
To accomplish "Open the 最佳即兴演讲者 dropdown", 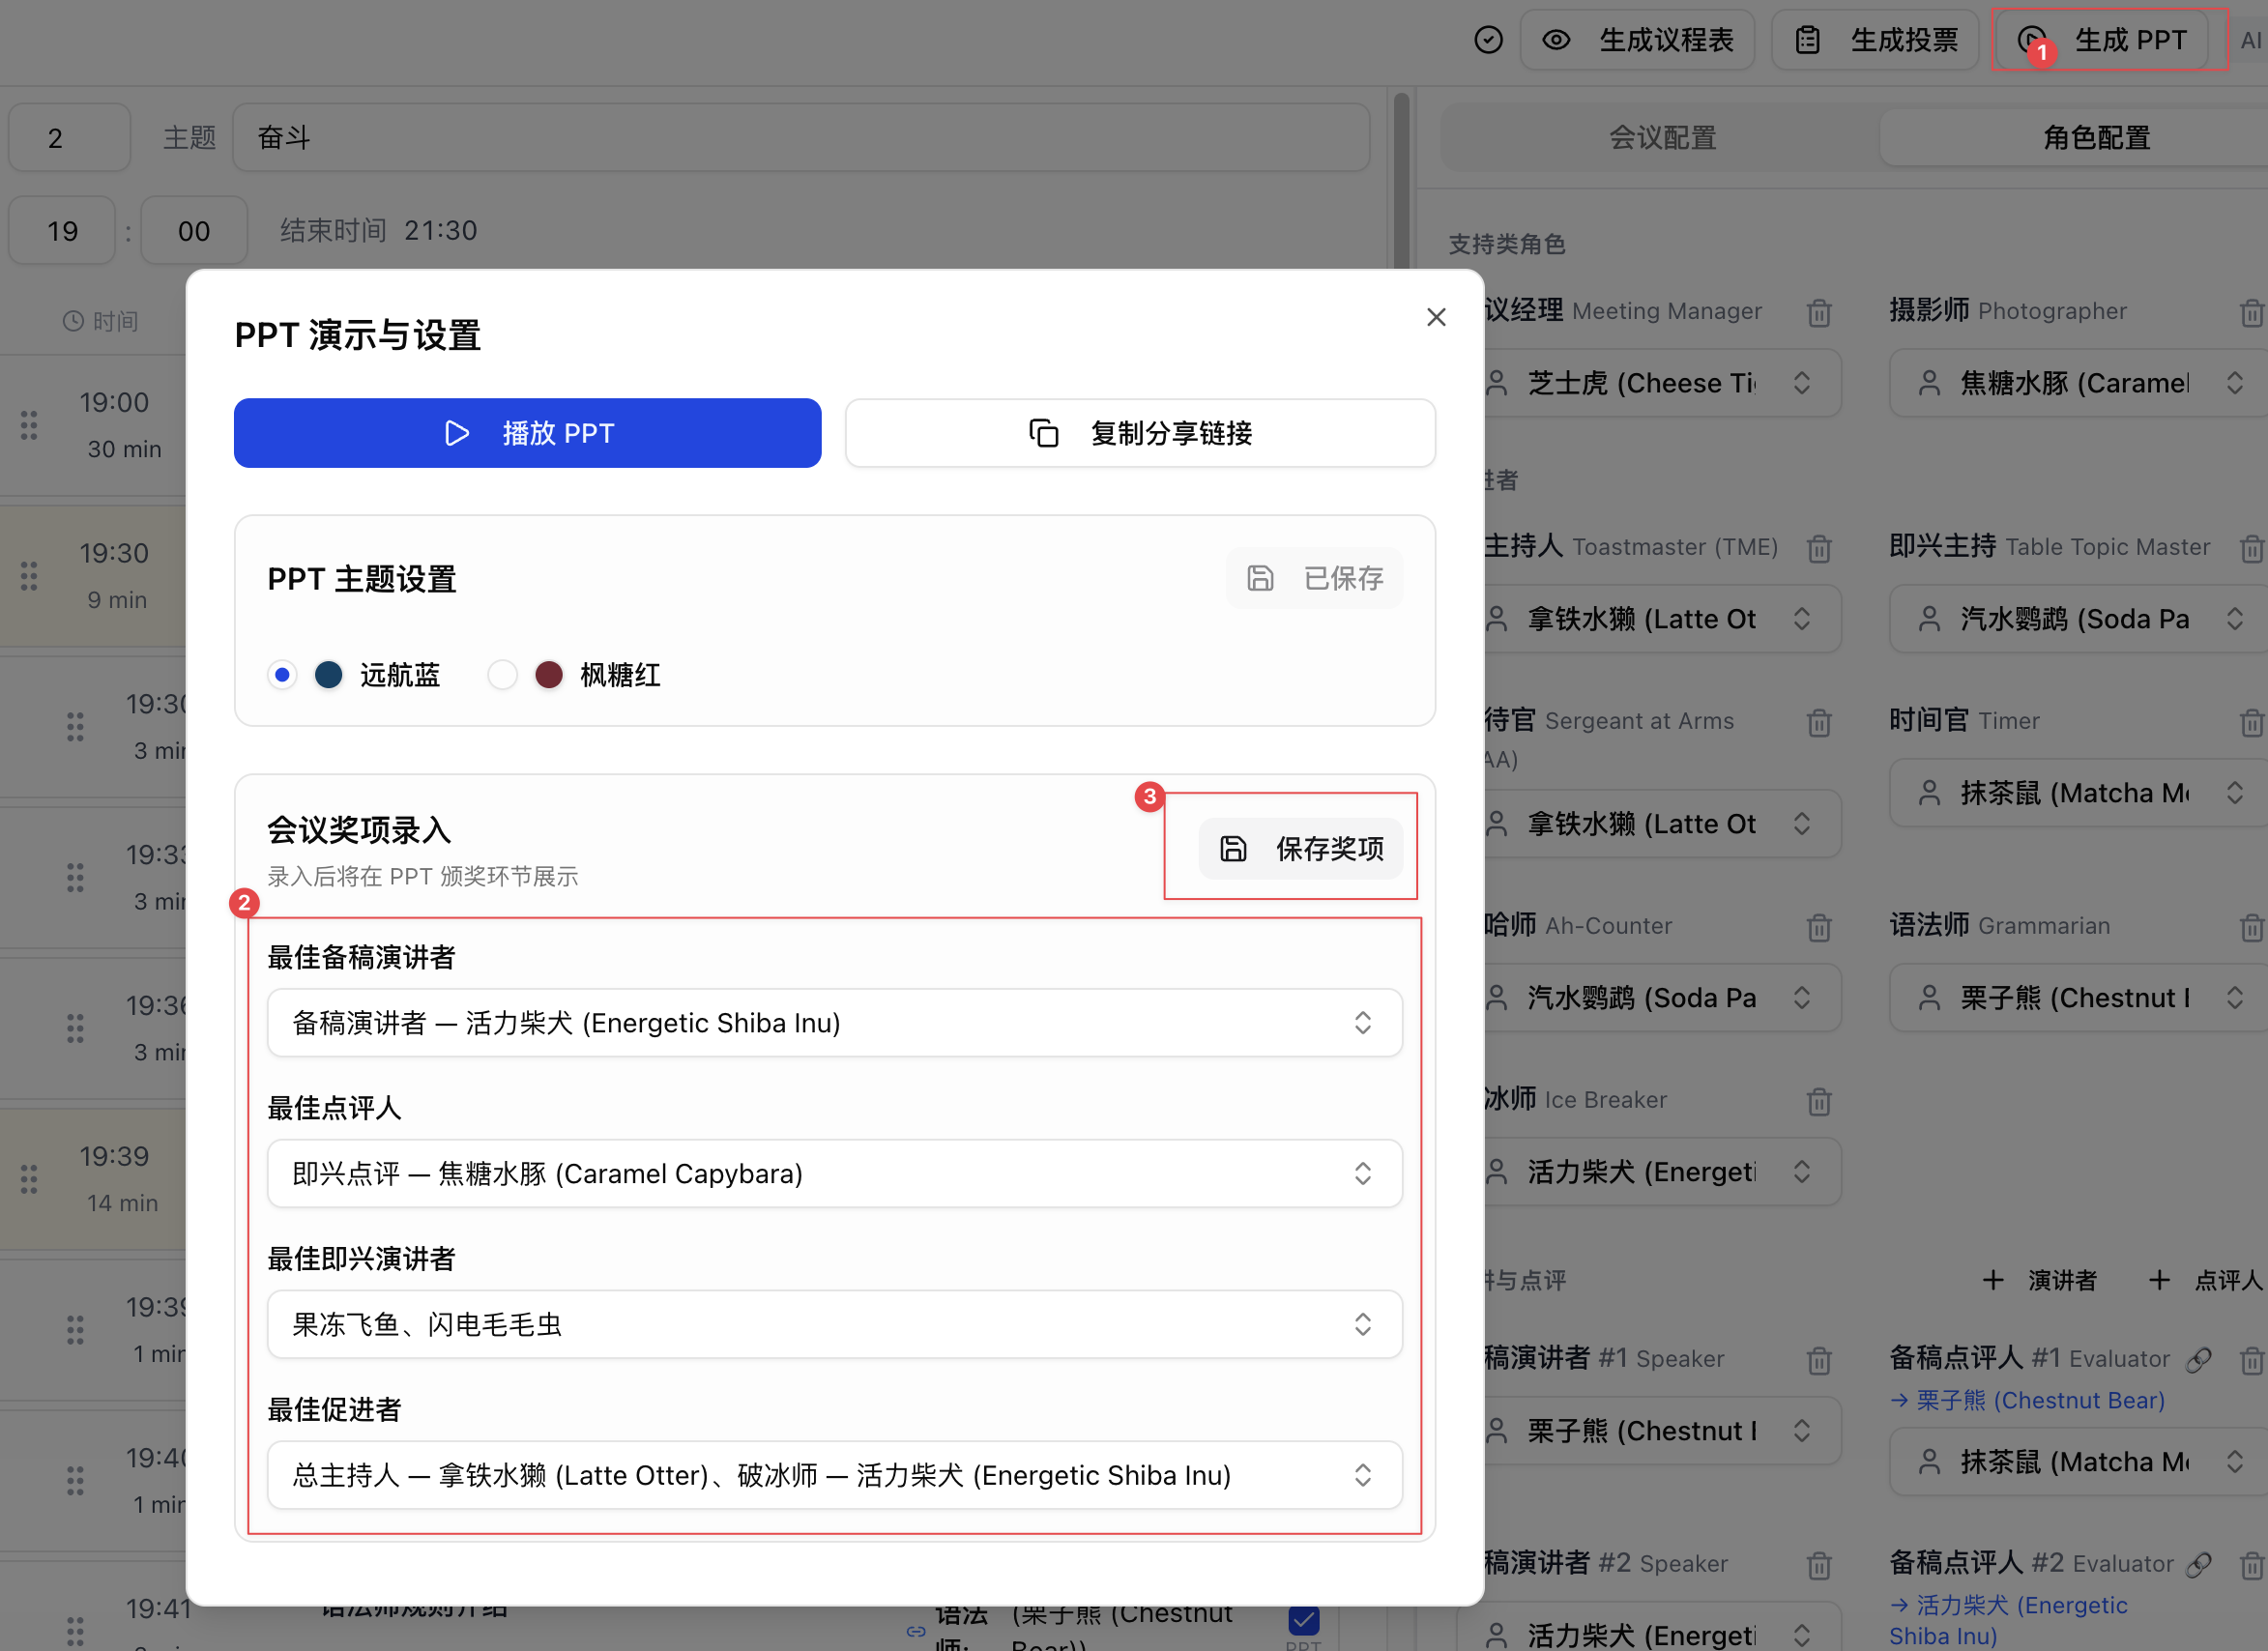I will click(x=834, y=1324).
